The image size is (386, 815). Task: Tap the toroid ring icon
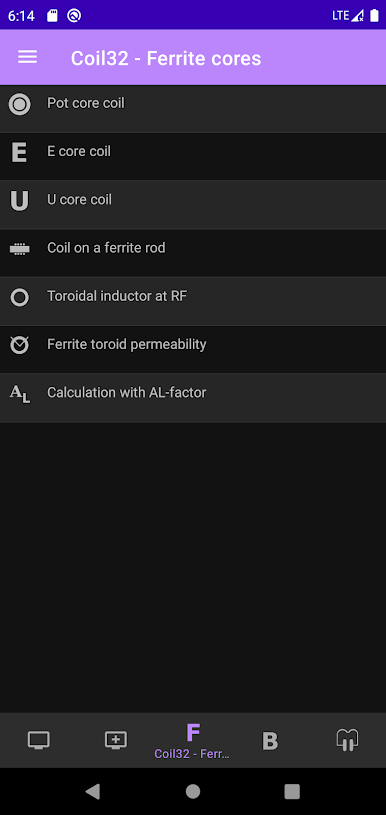(20, 297)
